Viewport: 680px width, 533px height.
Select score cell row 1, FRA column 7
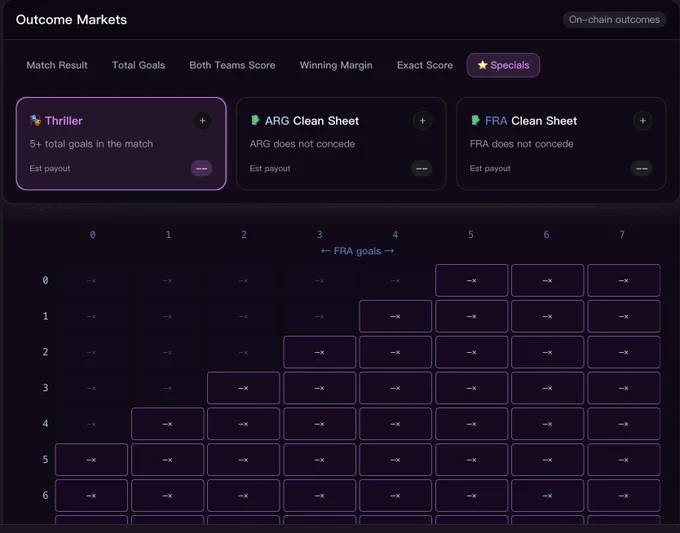[624, 317]
